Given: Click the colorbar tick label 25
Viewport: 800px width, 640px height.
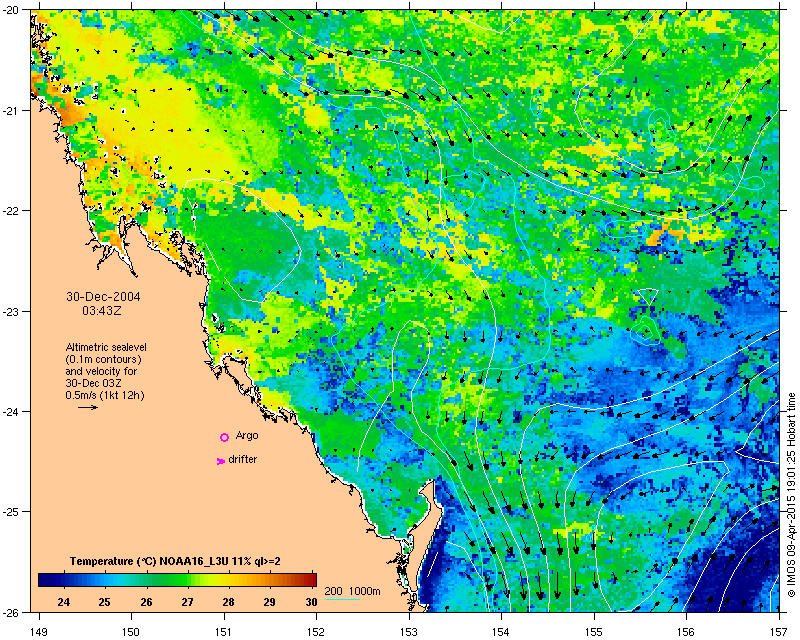Looking at the screenshot, I should tap(105, 602).
